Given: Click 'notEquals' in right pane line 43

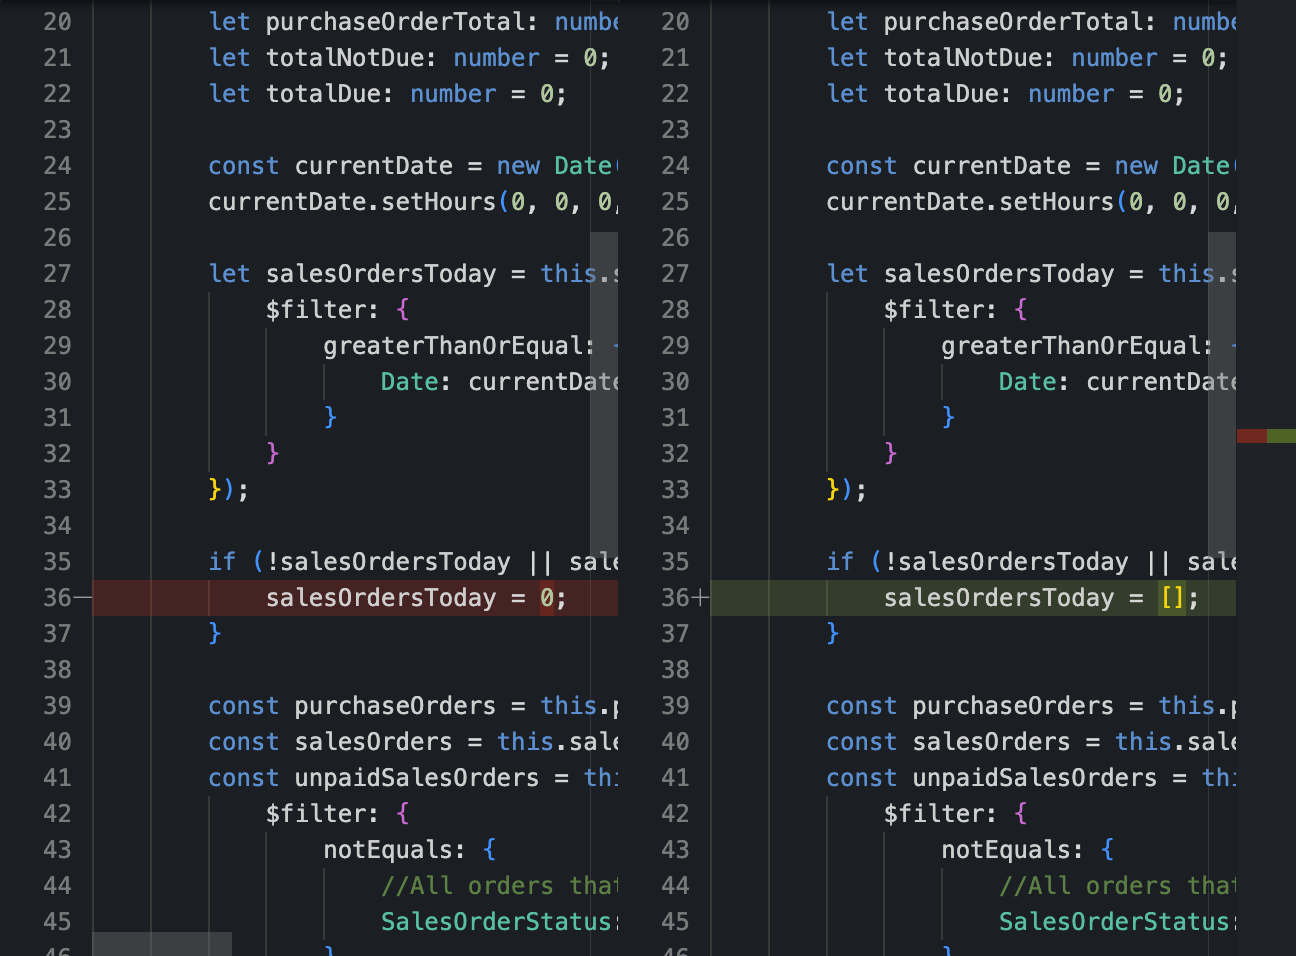Looking at the screenshot, I should pyautogui.click(x=1005, y=850).
